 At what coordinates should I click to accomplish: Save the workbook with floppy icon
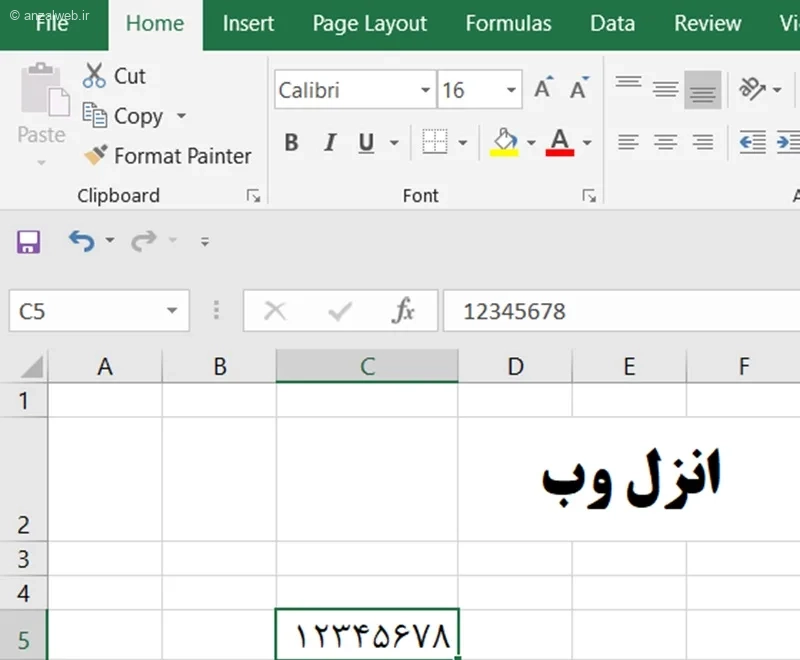(29, 242)
